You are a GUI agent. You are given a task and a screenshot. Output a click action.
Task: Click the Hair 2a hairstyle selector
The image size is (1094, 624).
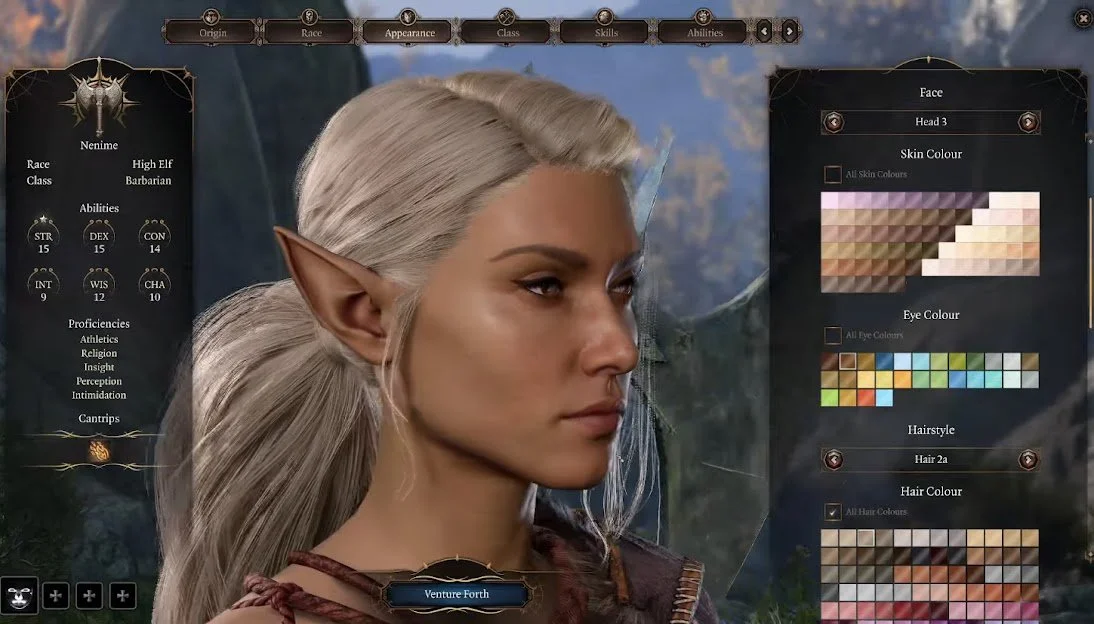931,459
